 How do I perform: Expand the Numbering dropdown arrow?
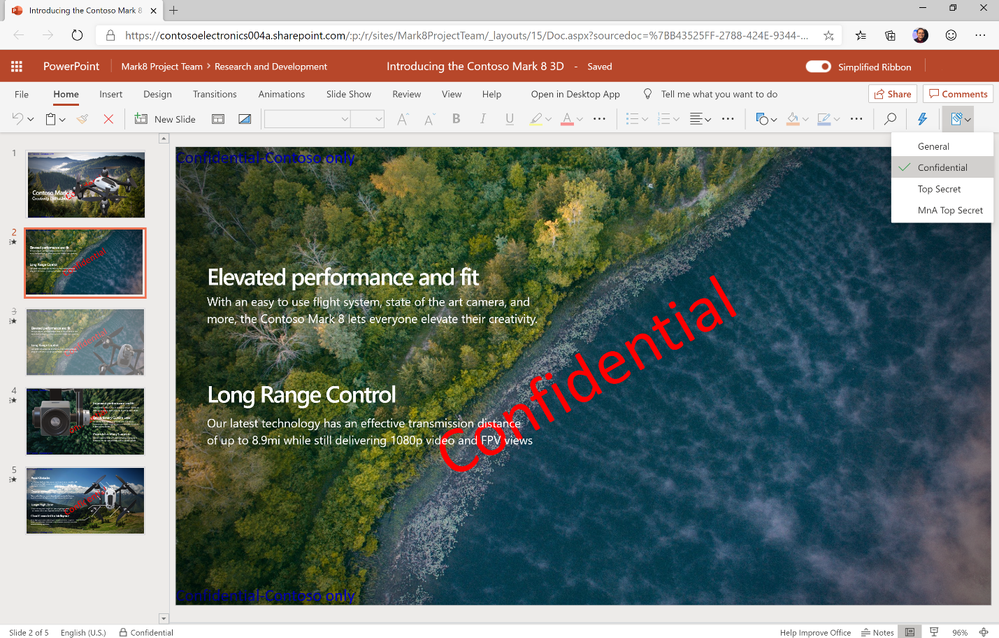click(x=676, y=119)
